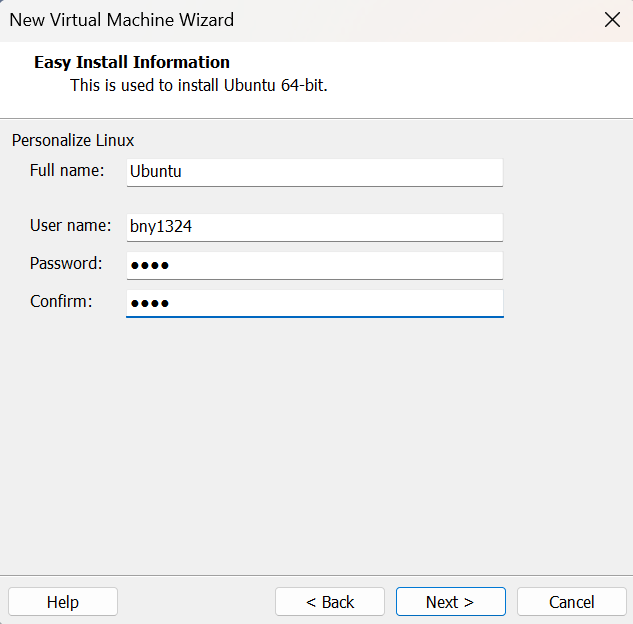Image resolution: width=633 pixels, height=624 pixels.
Task: Click the 'Password:' label
Action: coord(66,263)
